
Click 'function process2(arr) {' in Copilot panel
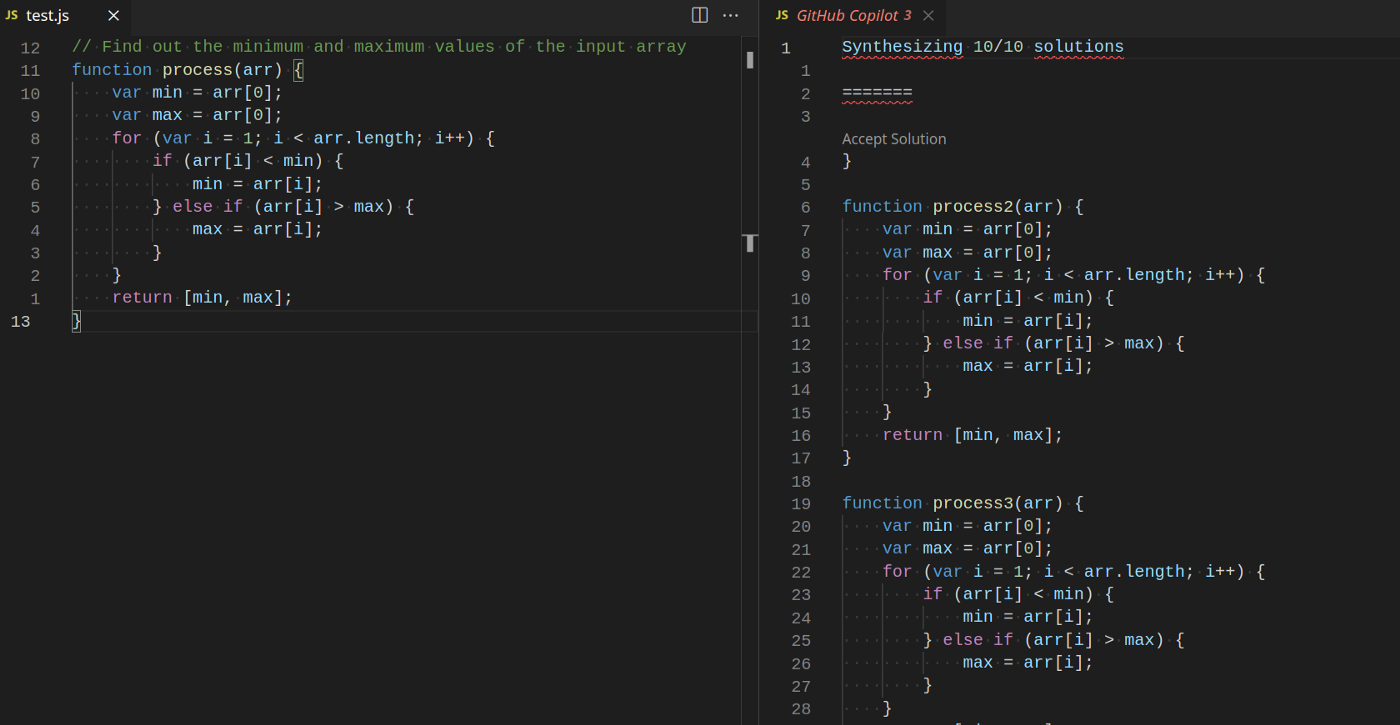963,207
